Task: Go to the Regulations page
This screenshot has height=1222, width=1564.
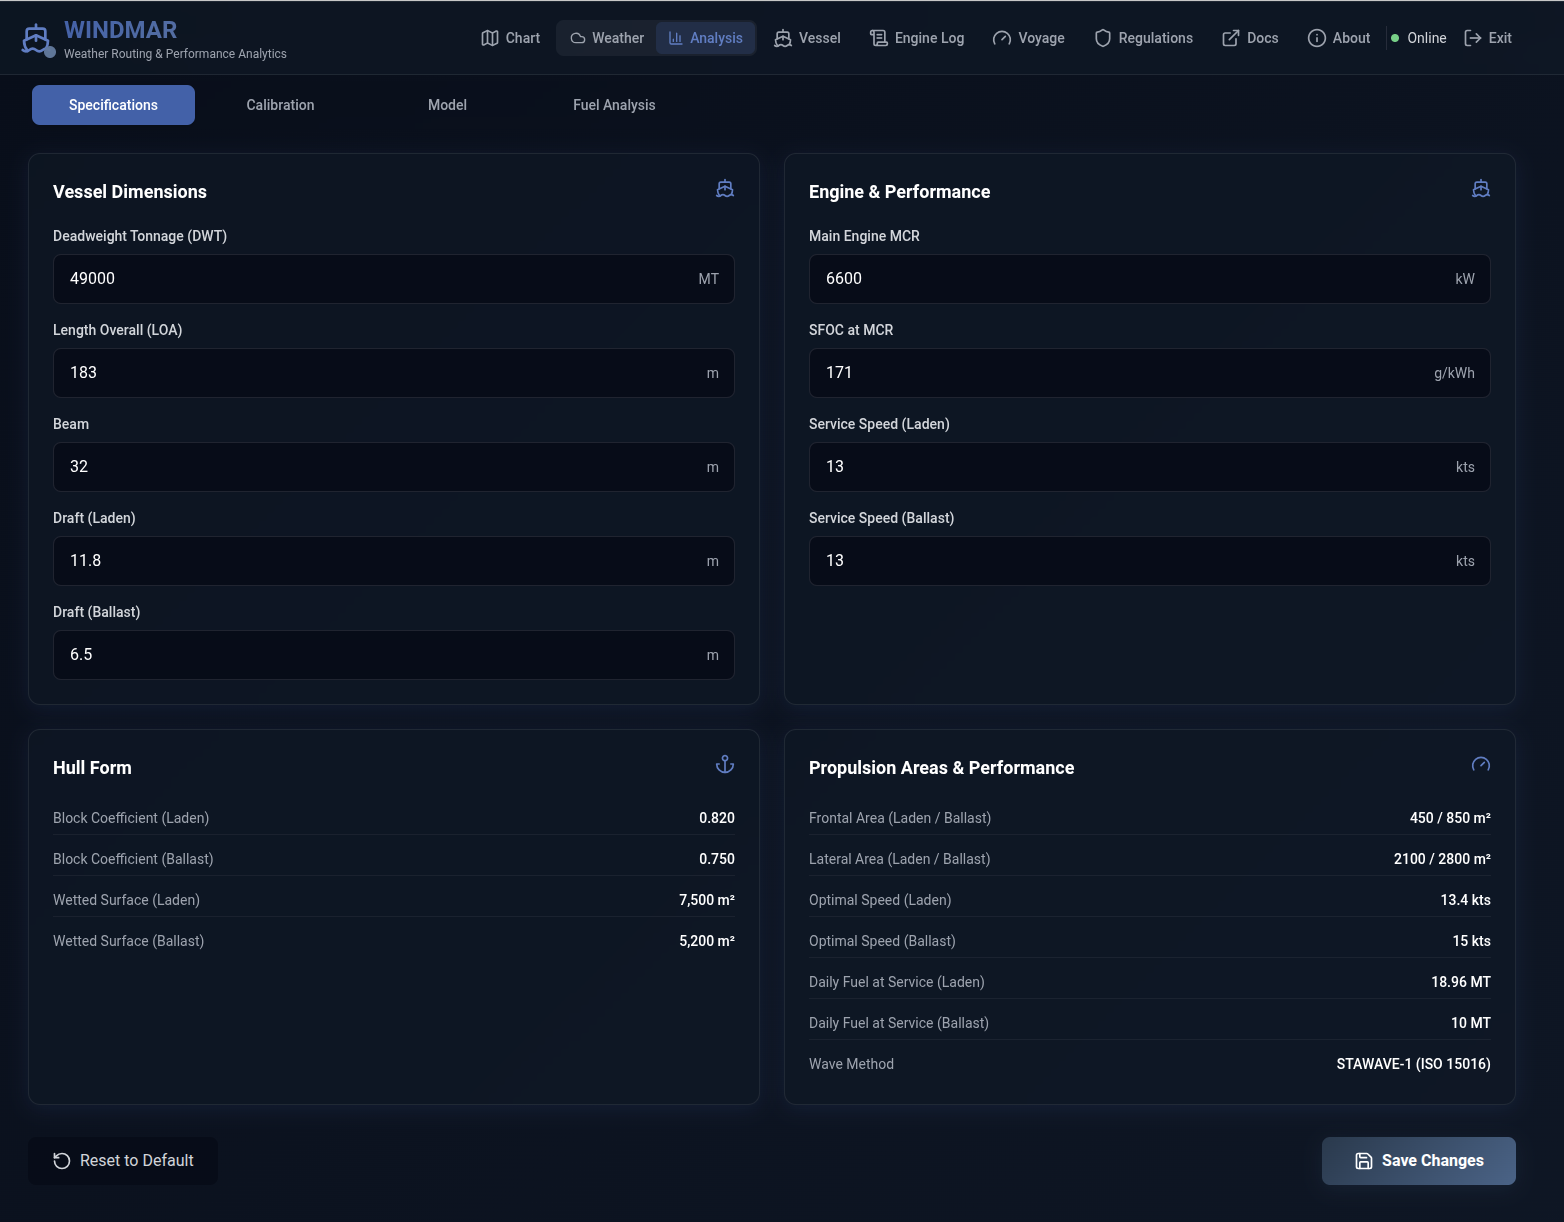Action: [x=1143, y=38]
